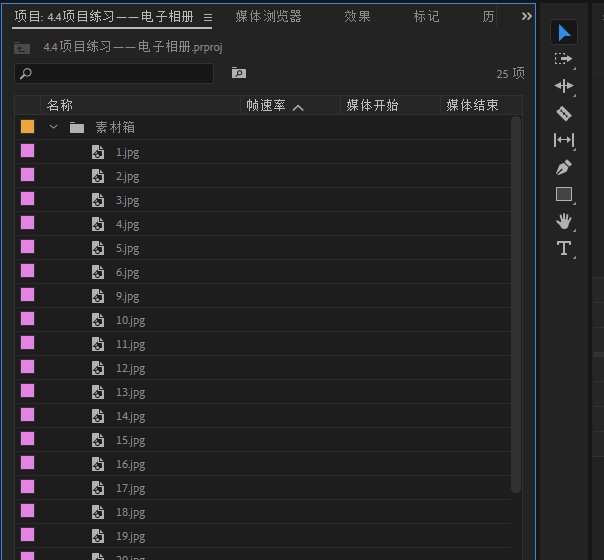Viewport: 604px width, 560px height.
Task: Click the search field in project panel
Action: pos(115,74)
